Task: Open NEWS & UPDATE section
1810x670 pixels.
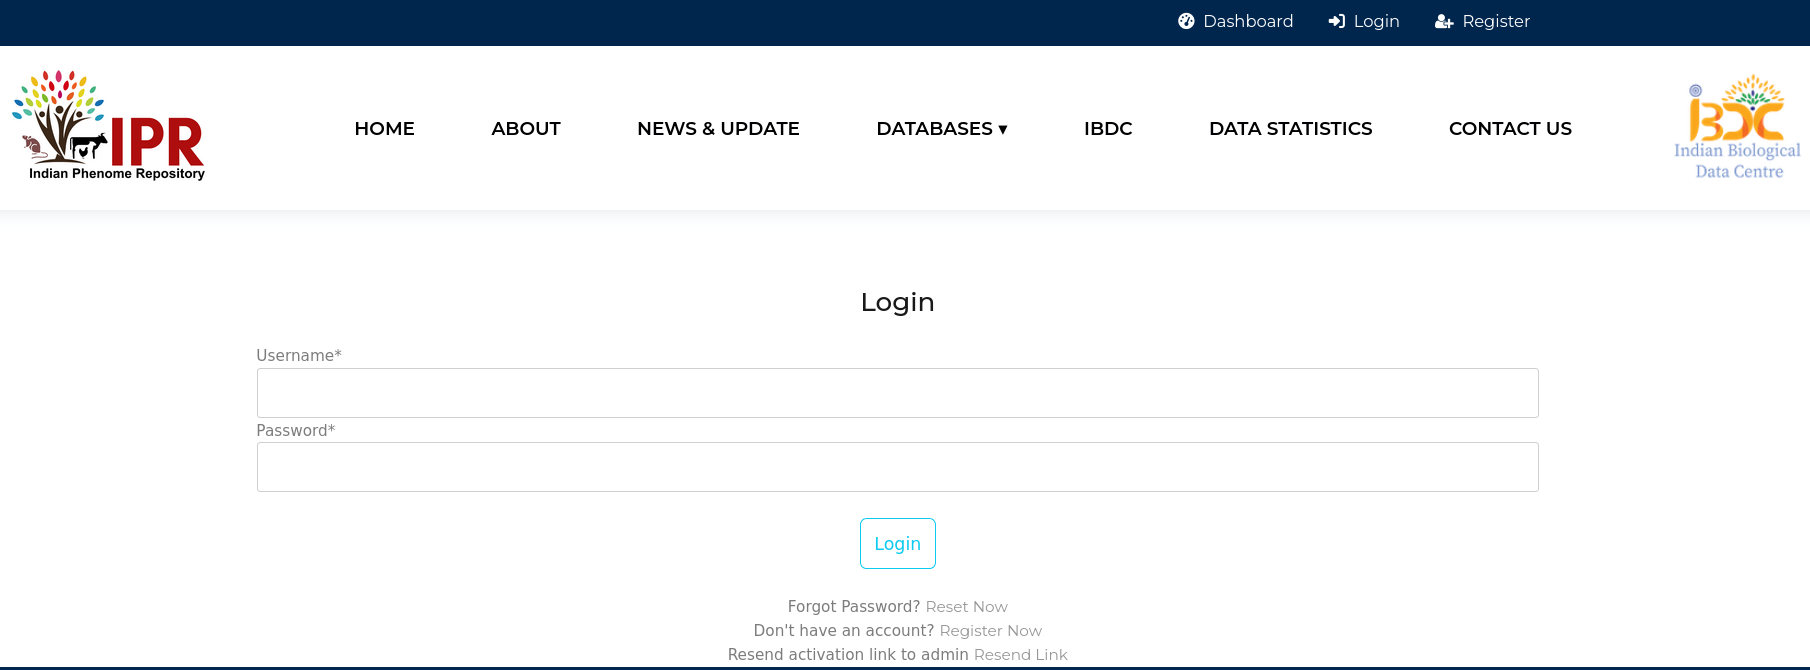Action: [718, 129]
